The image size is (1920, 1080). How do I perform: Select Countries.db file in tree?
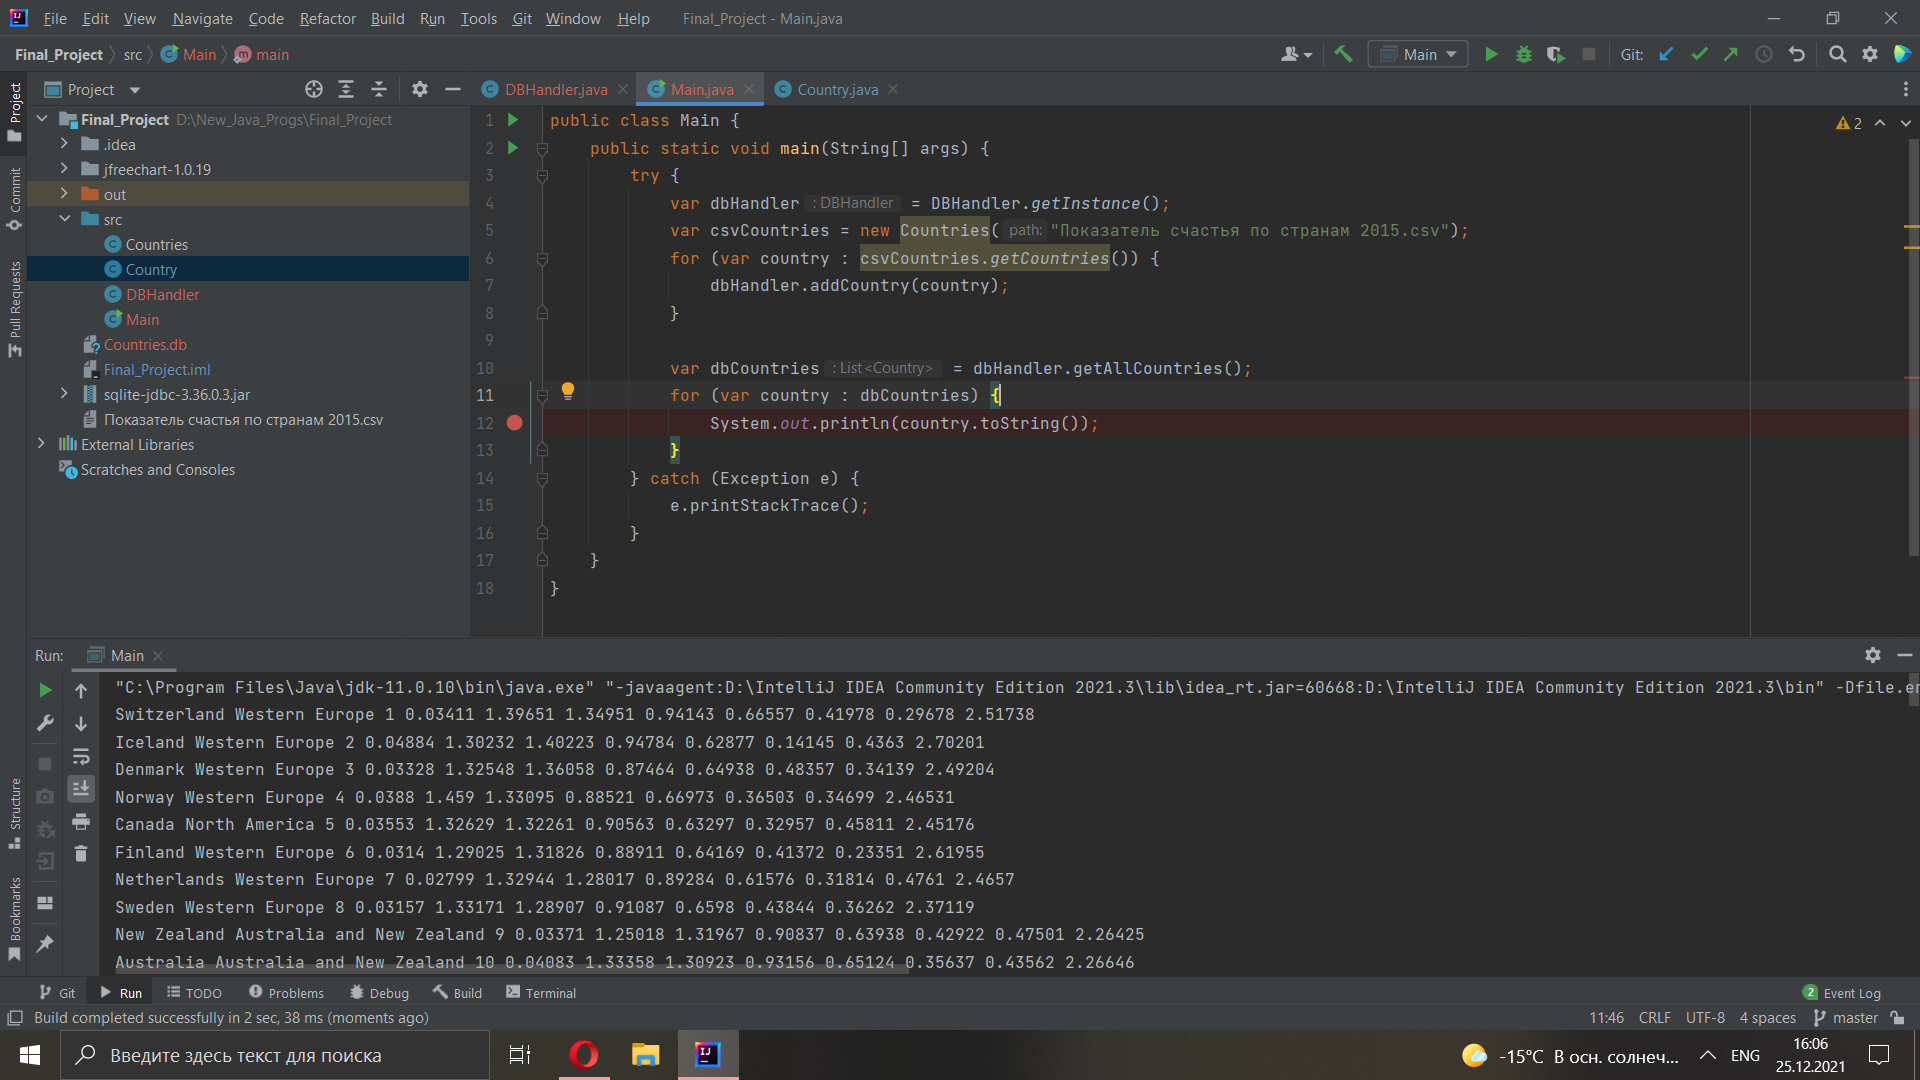[145, 344]
